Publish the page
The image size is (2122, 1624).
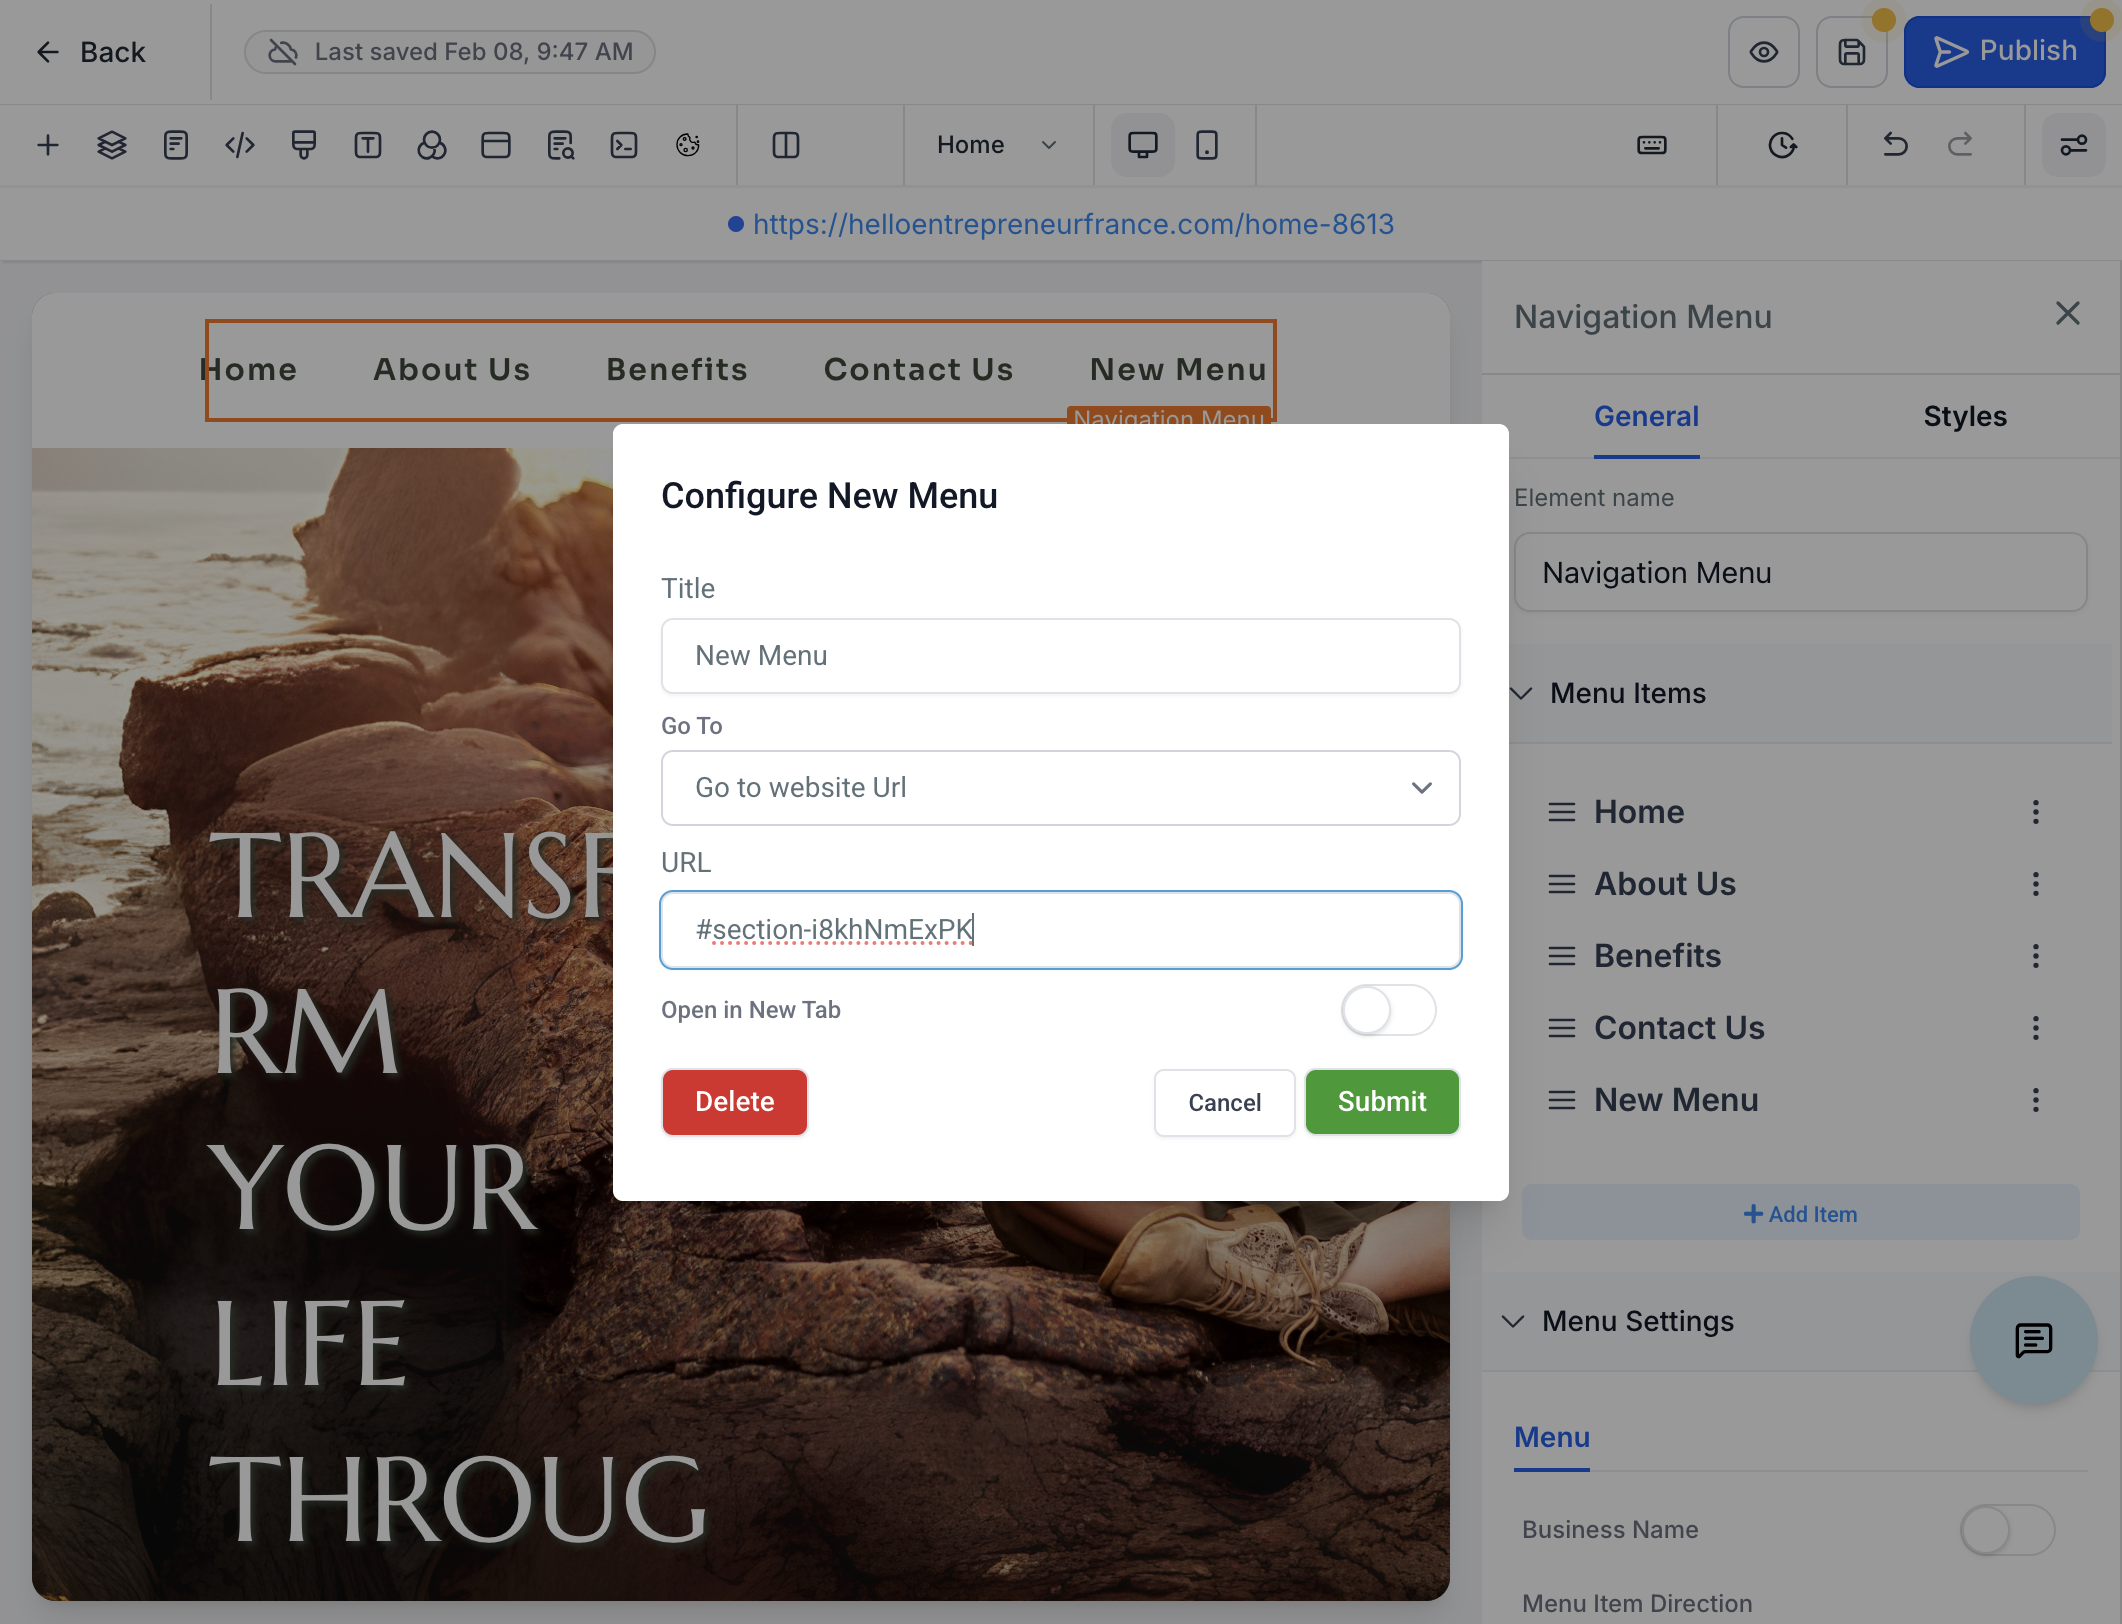2005,52
